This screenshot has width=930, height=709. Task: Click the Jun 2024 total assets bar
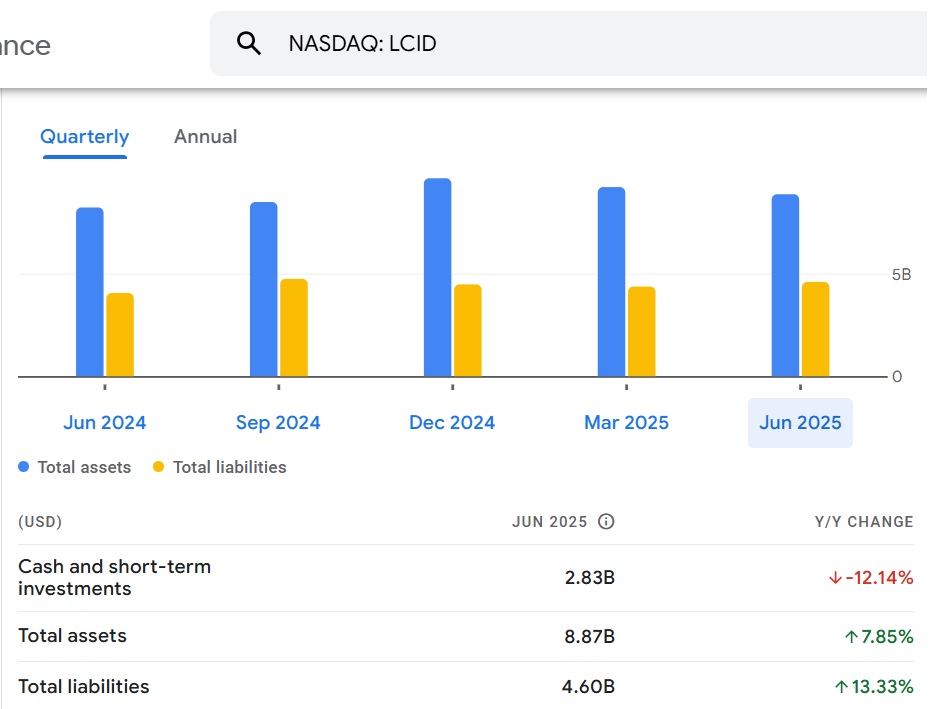pos(90,292)
